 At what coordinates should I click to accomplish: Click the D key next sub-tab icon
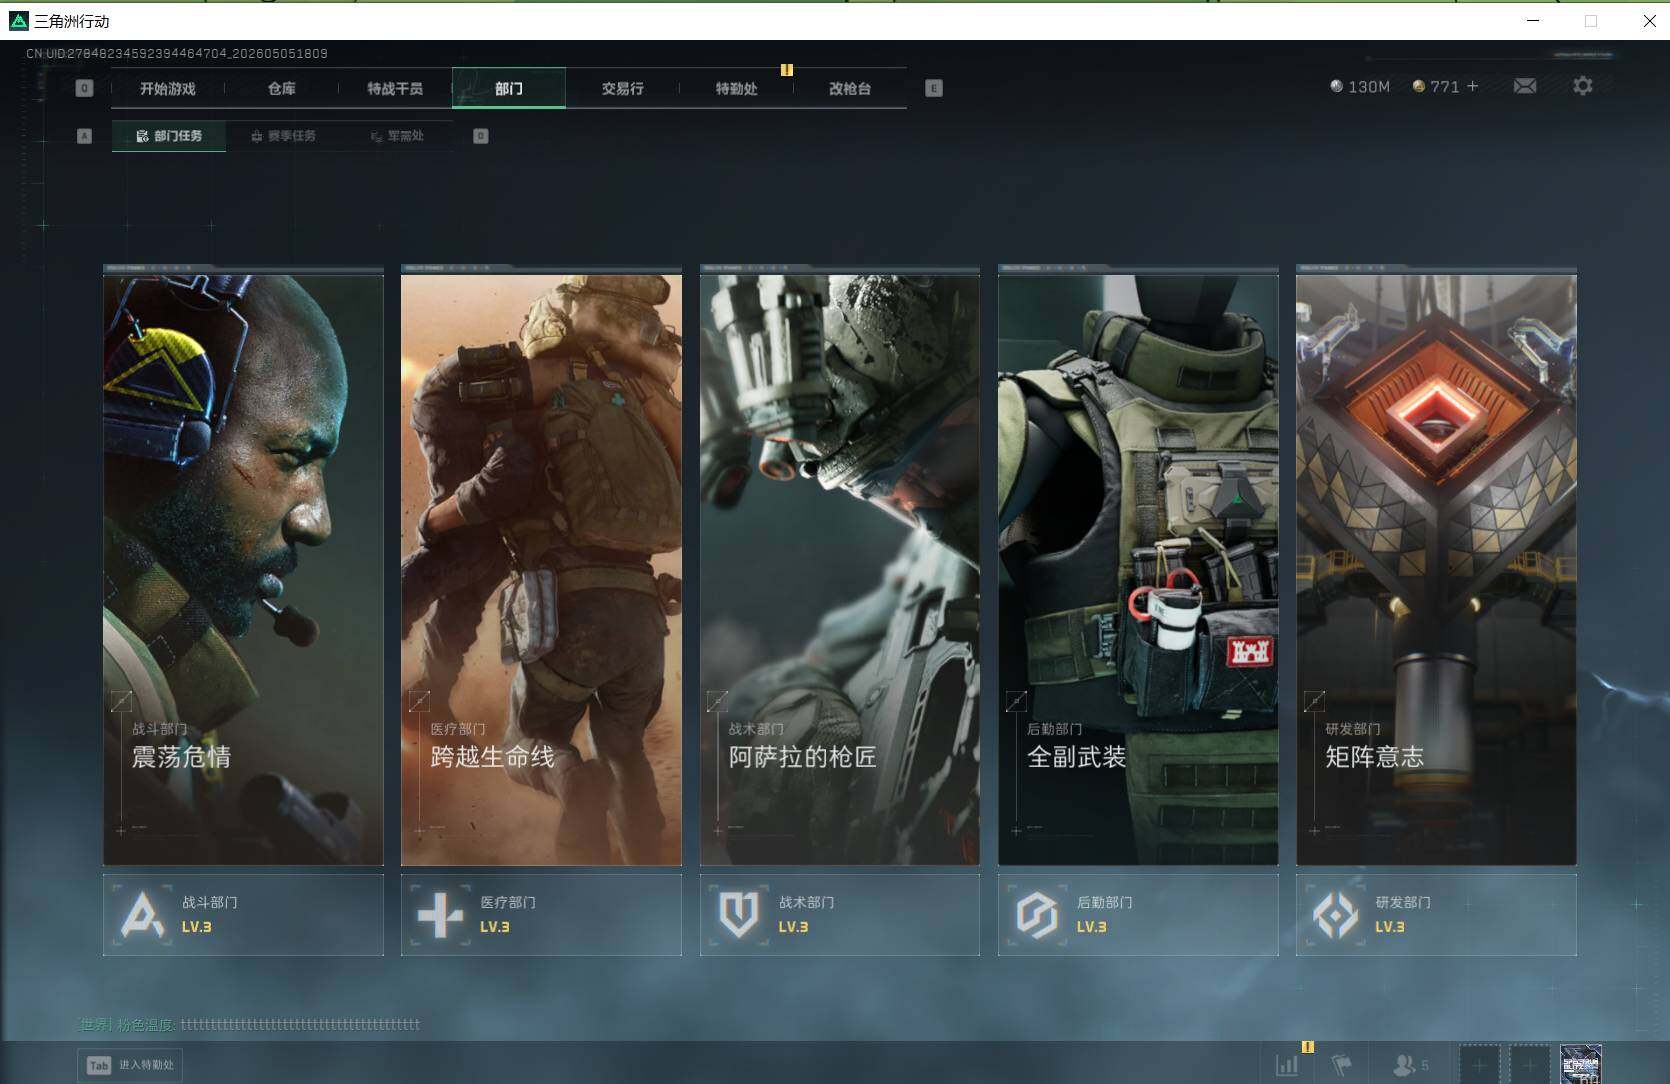[x=481, y=136]
